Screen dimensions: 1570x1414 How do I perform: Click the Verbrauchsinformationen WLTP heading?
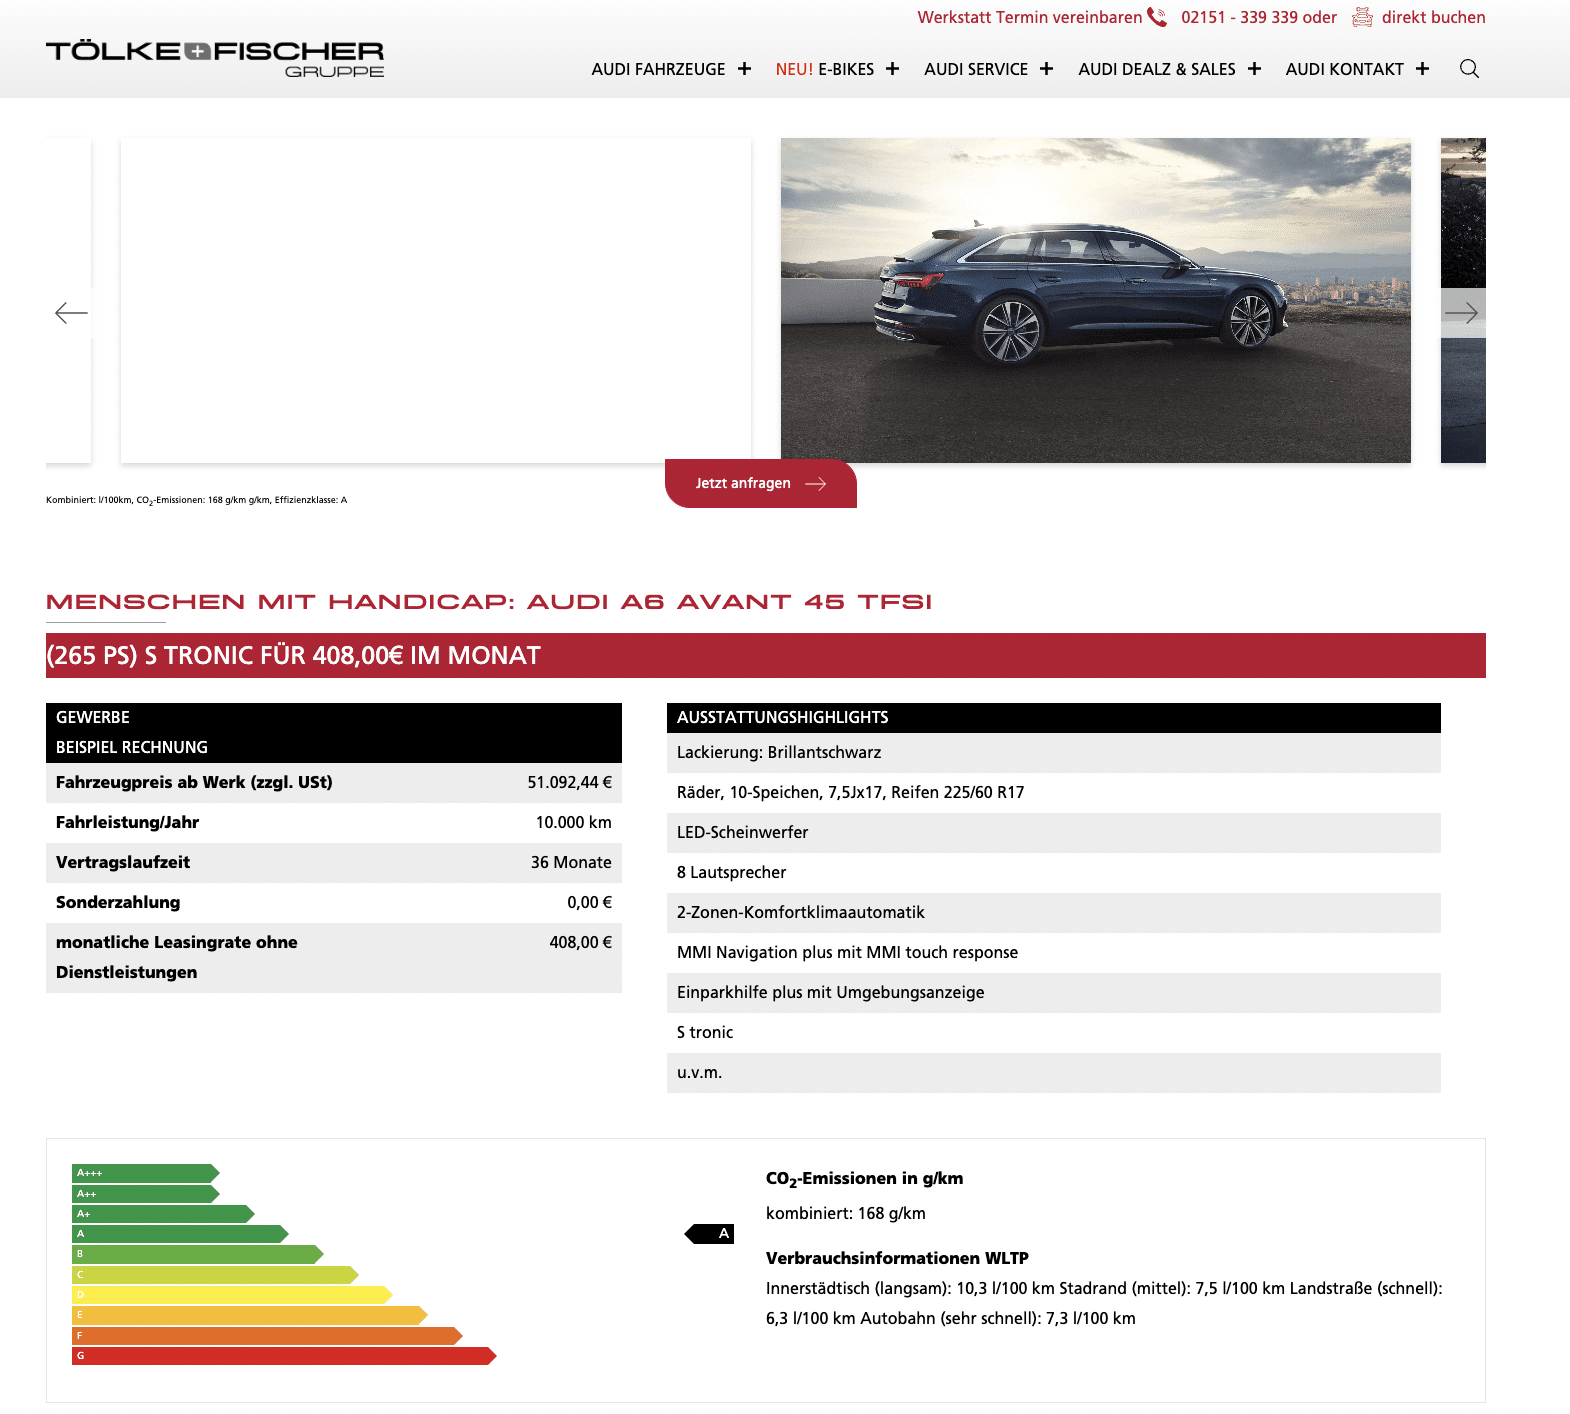pyautogui.click(x=897, y=1258)
